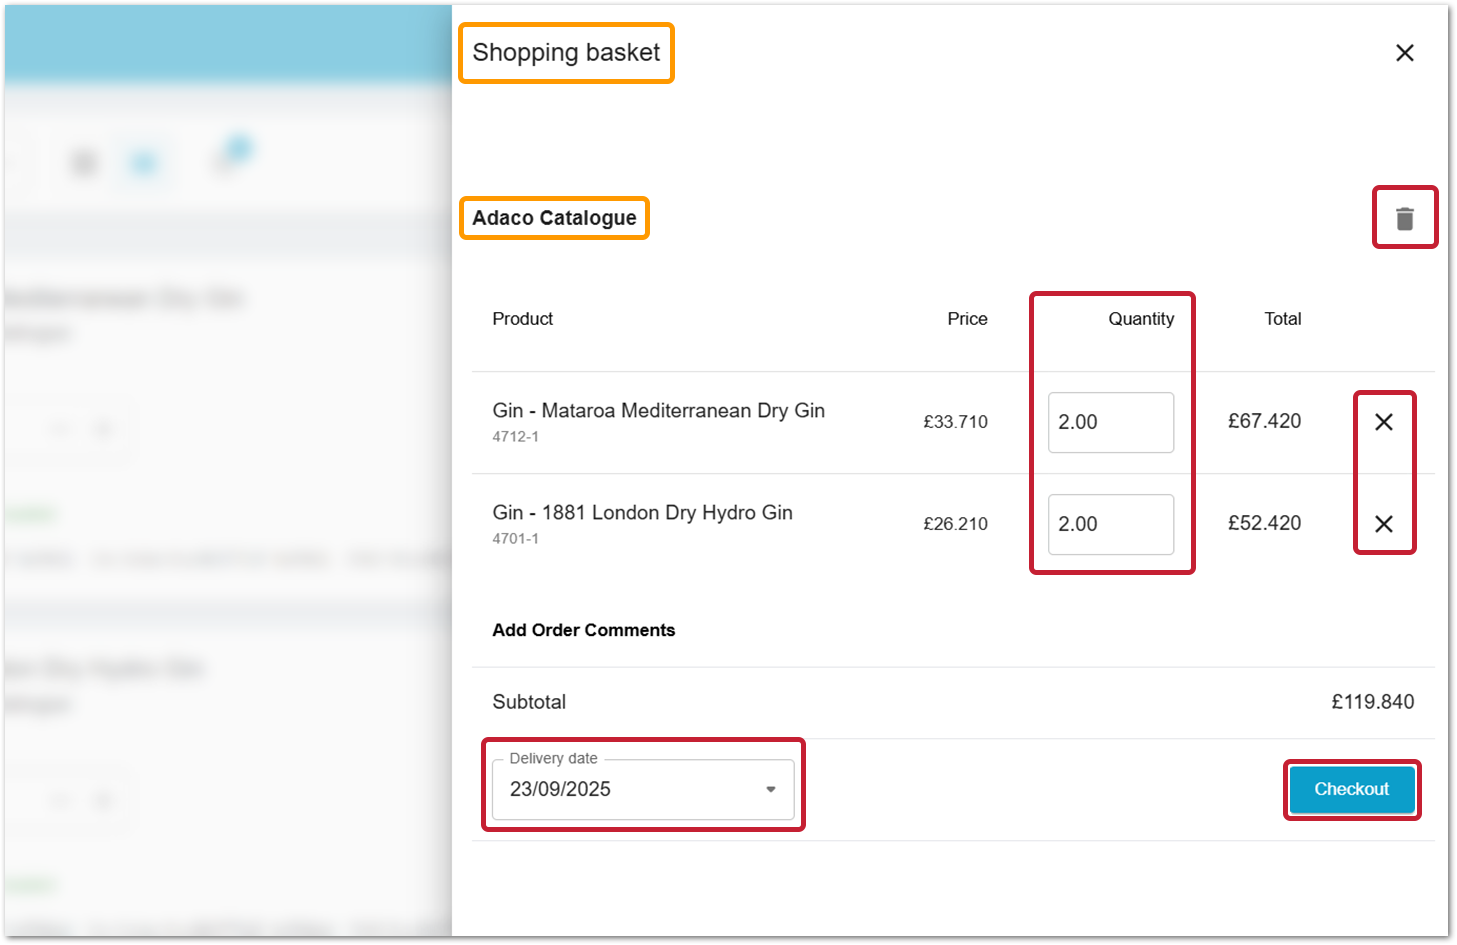Remove 1881 London Dry Hydro Gin from basket
This screenshot has width=1457, height=945.
click(x=1384, y=524)
